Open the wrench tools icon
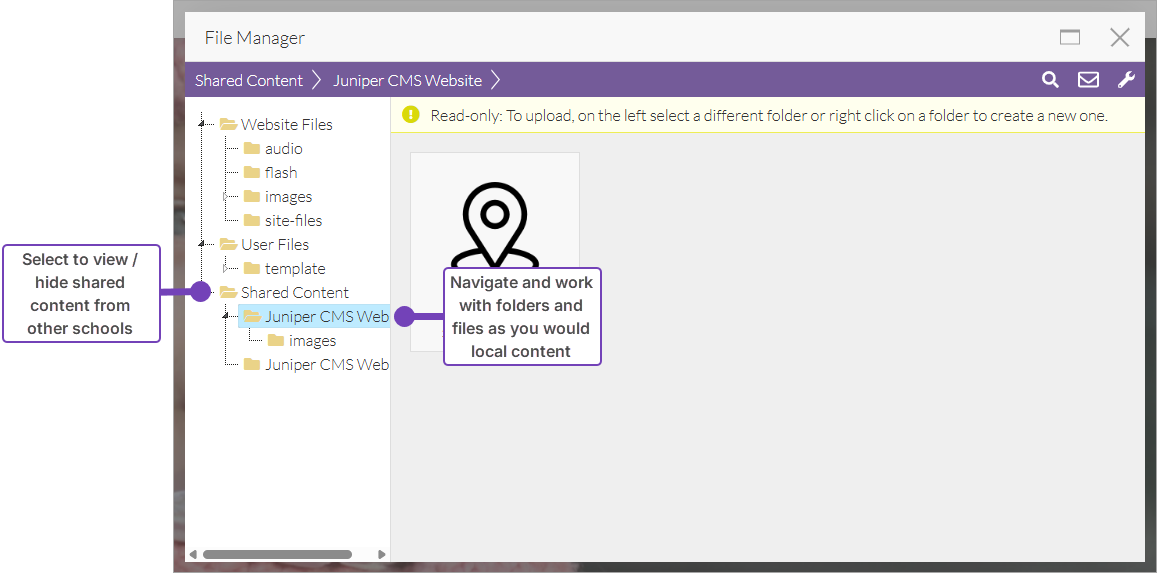This screenshot has height=573, width=1157. point(1126,80)
